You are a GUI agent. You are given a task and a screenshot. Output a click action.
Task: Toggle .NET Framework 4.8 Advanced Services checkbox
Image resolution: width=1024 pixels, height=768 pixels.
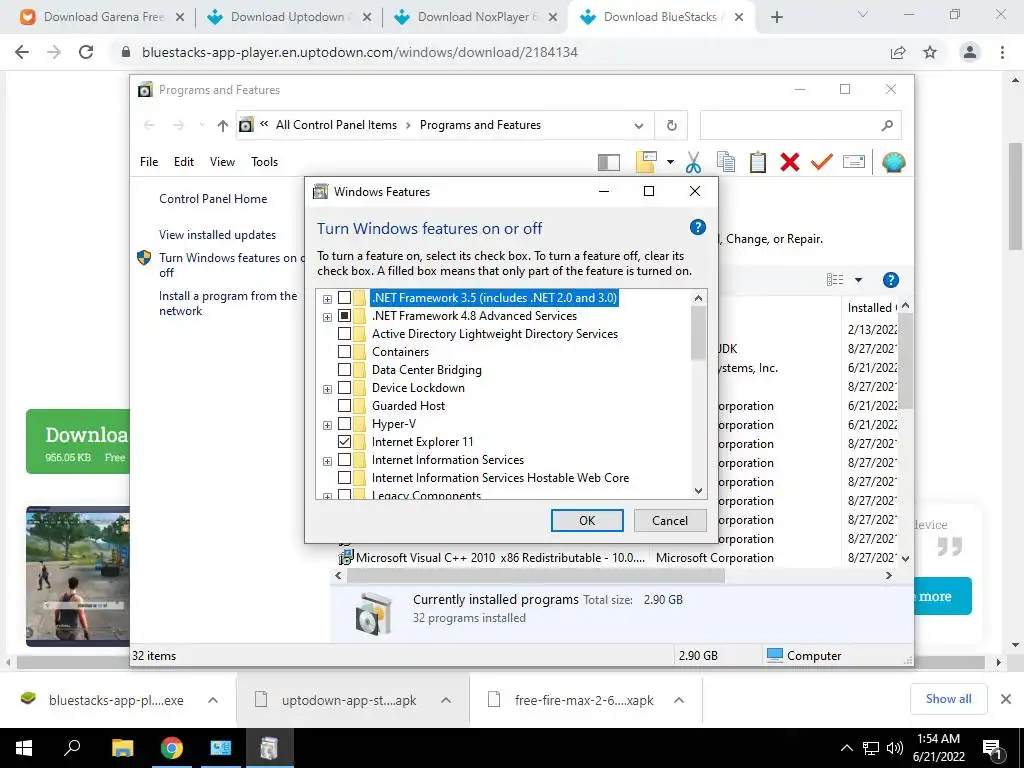344,316
